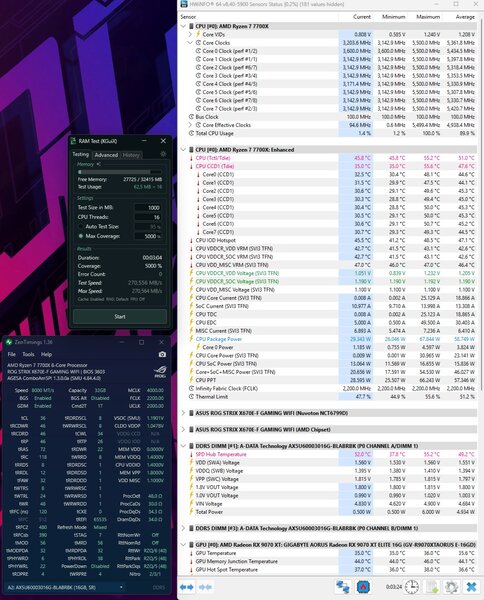Viewport: 484px width, 600px height.
Task: Open History tab in RAM Test
Action: (131, 155)
